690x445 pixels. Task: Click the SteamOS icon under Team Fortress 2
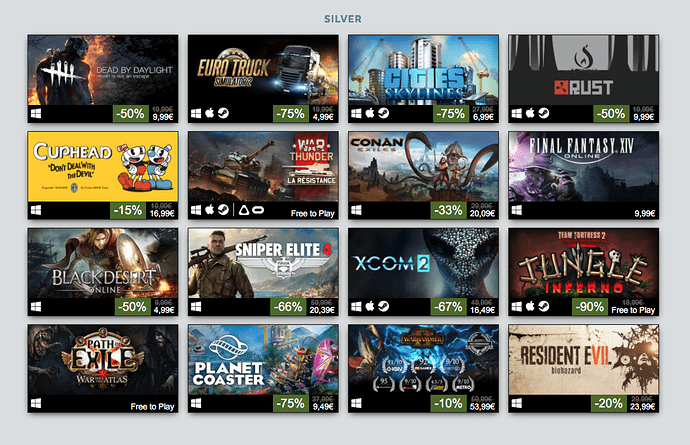(x=543, y=306)
